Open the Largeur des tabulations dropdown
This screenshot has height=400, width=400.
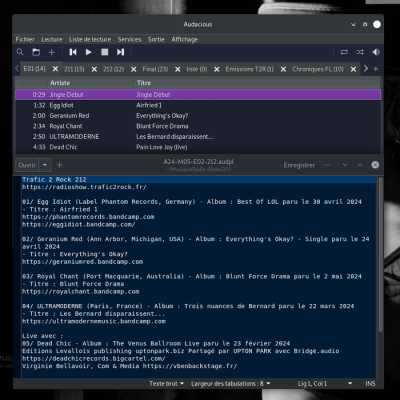pos(230,384)
